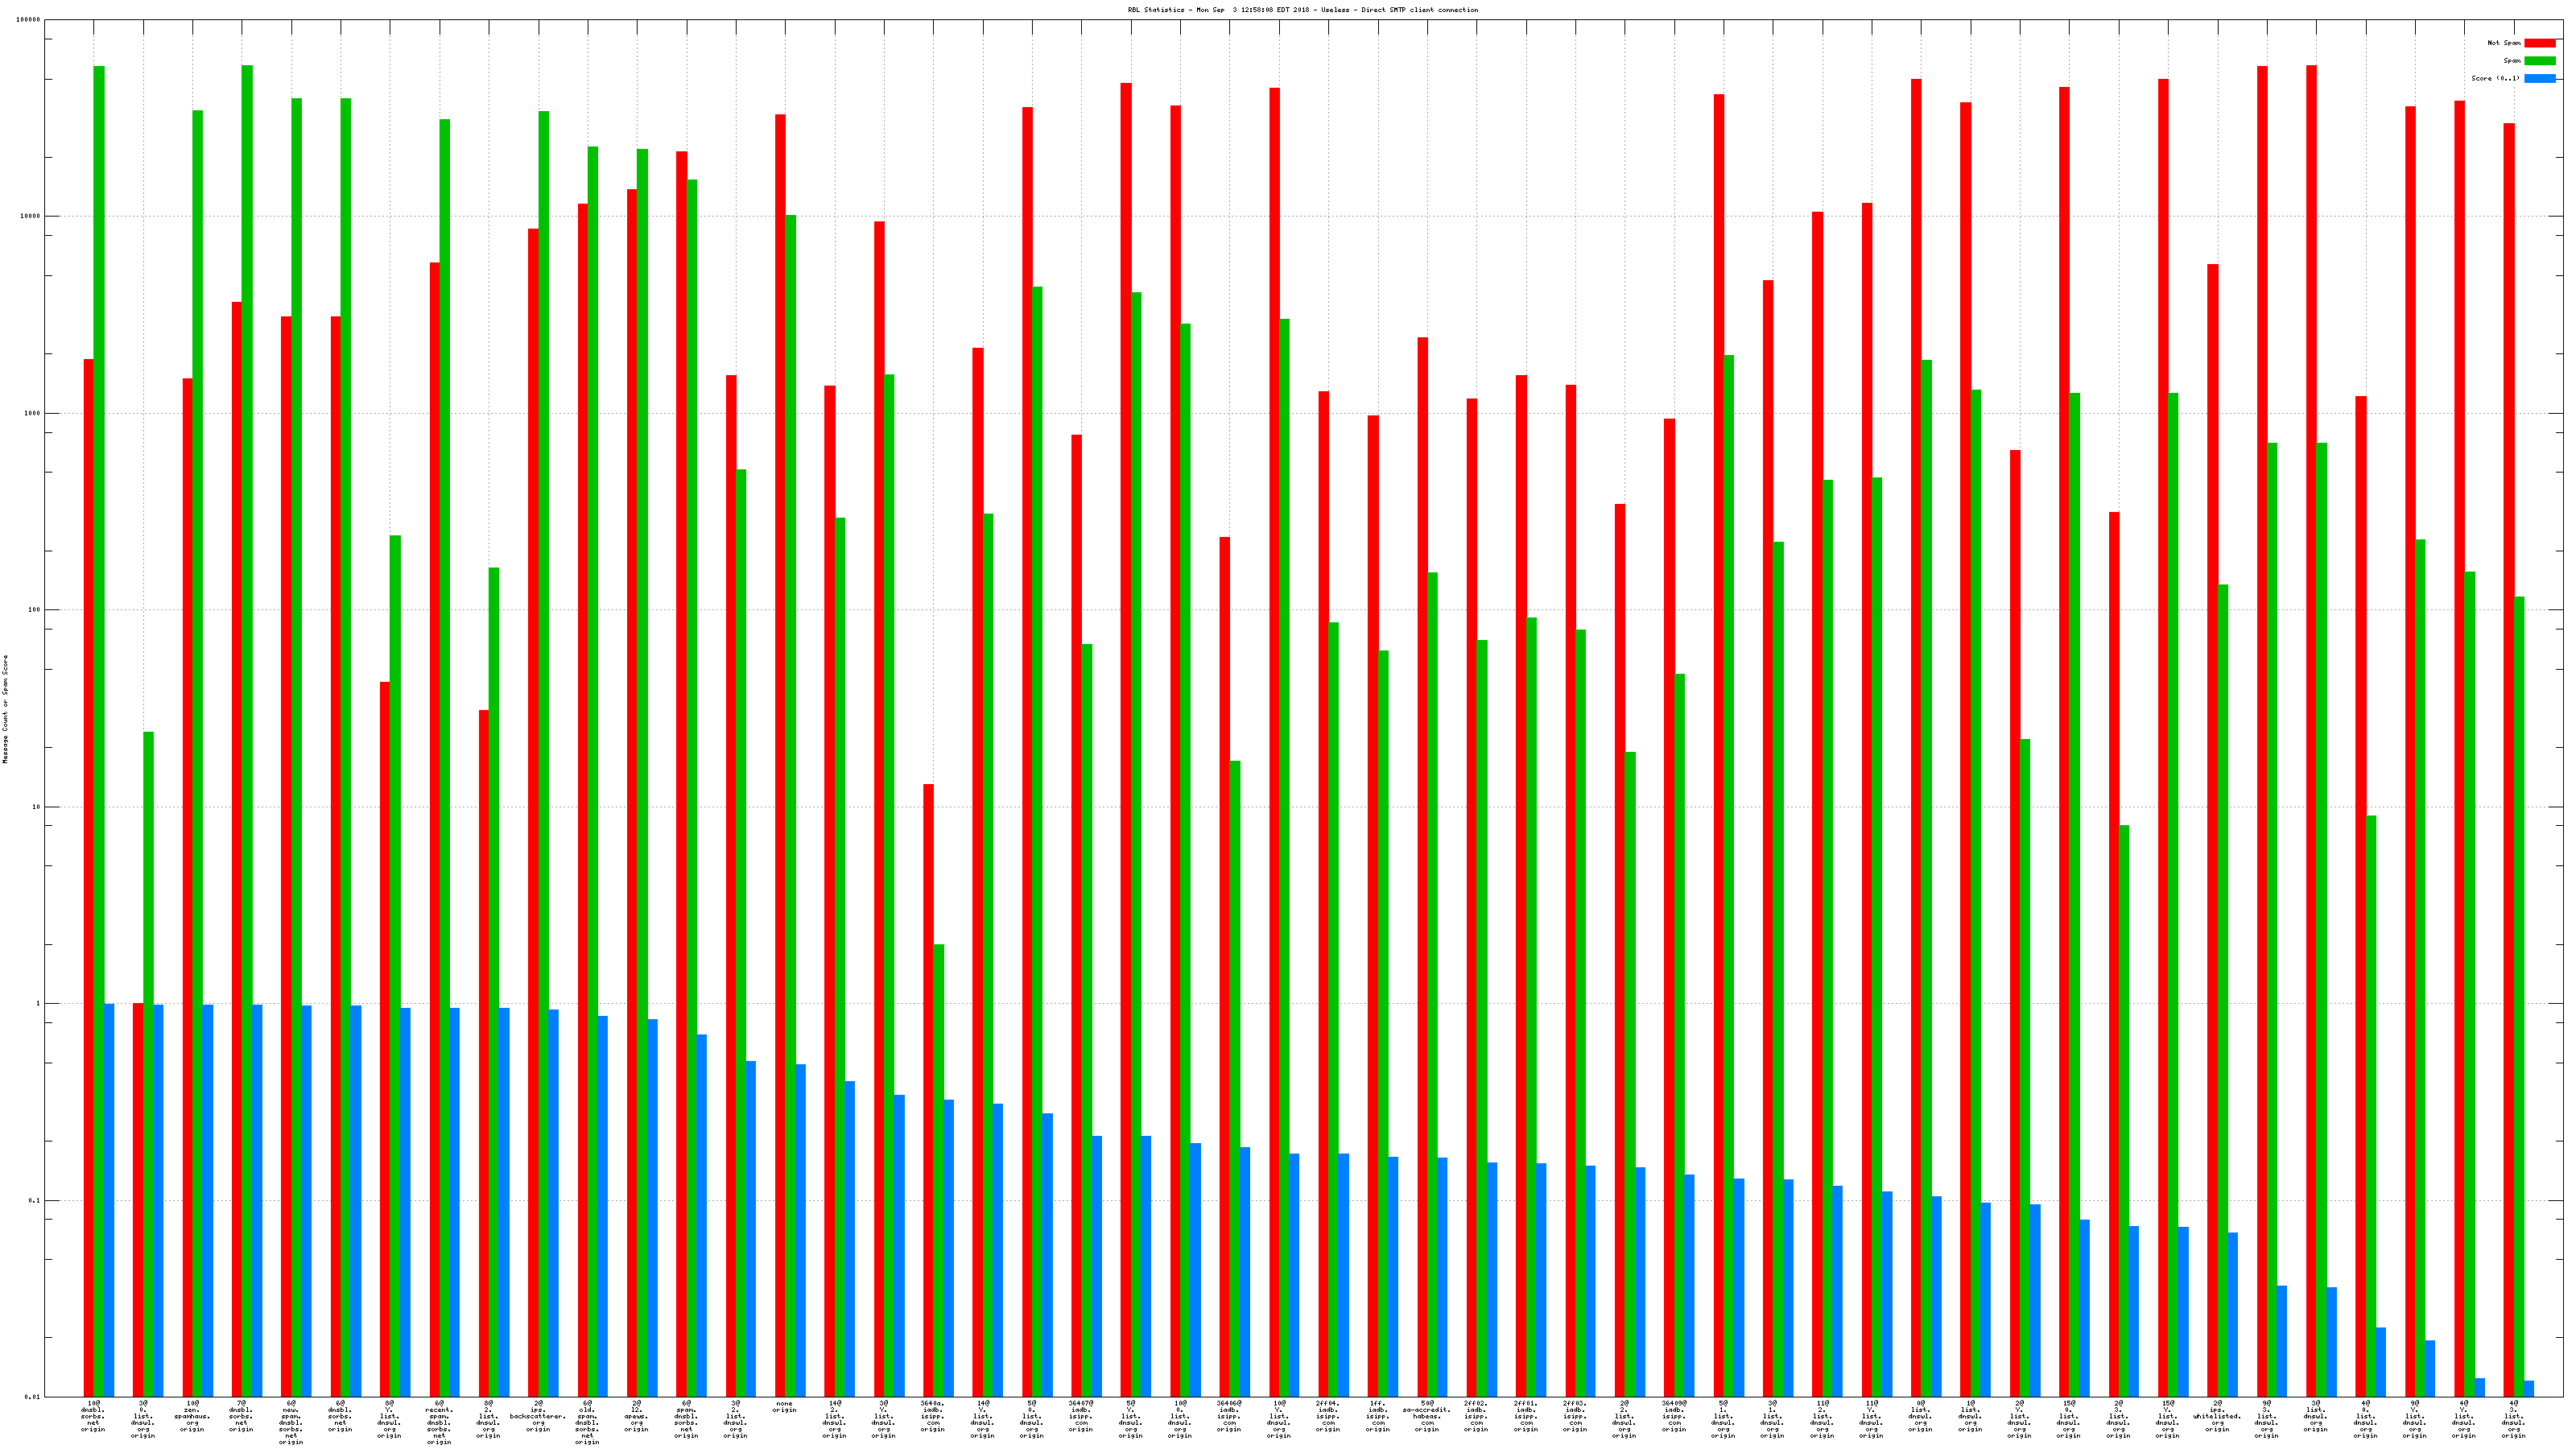Click the vertical 'Message Count or Spam Score' axis label
2576x1449 pixels.
[5, 709]
